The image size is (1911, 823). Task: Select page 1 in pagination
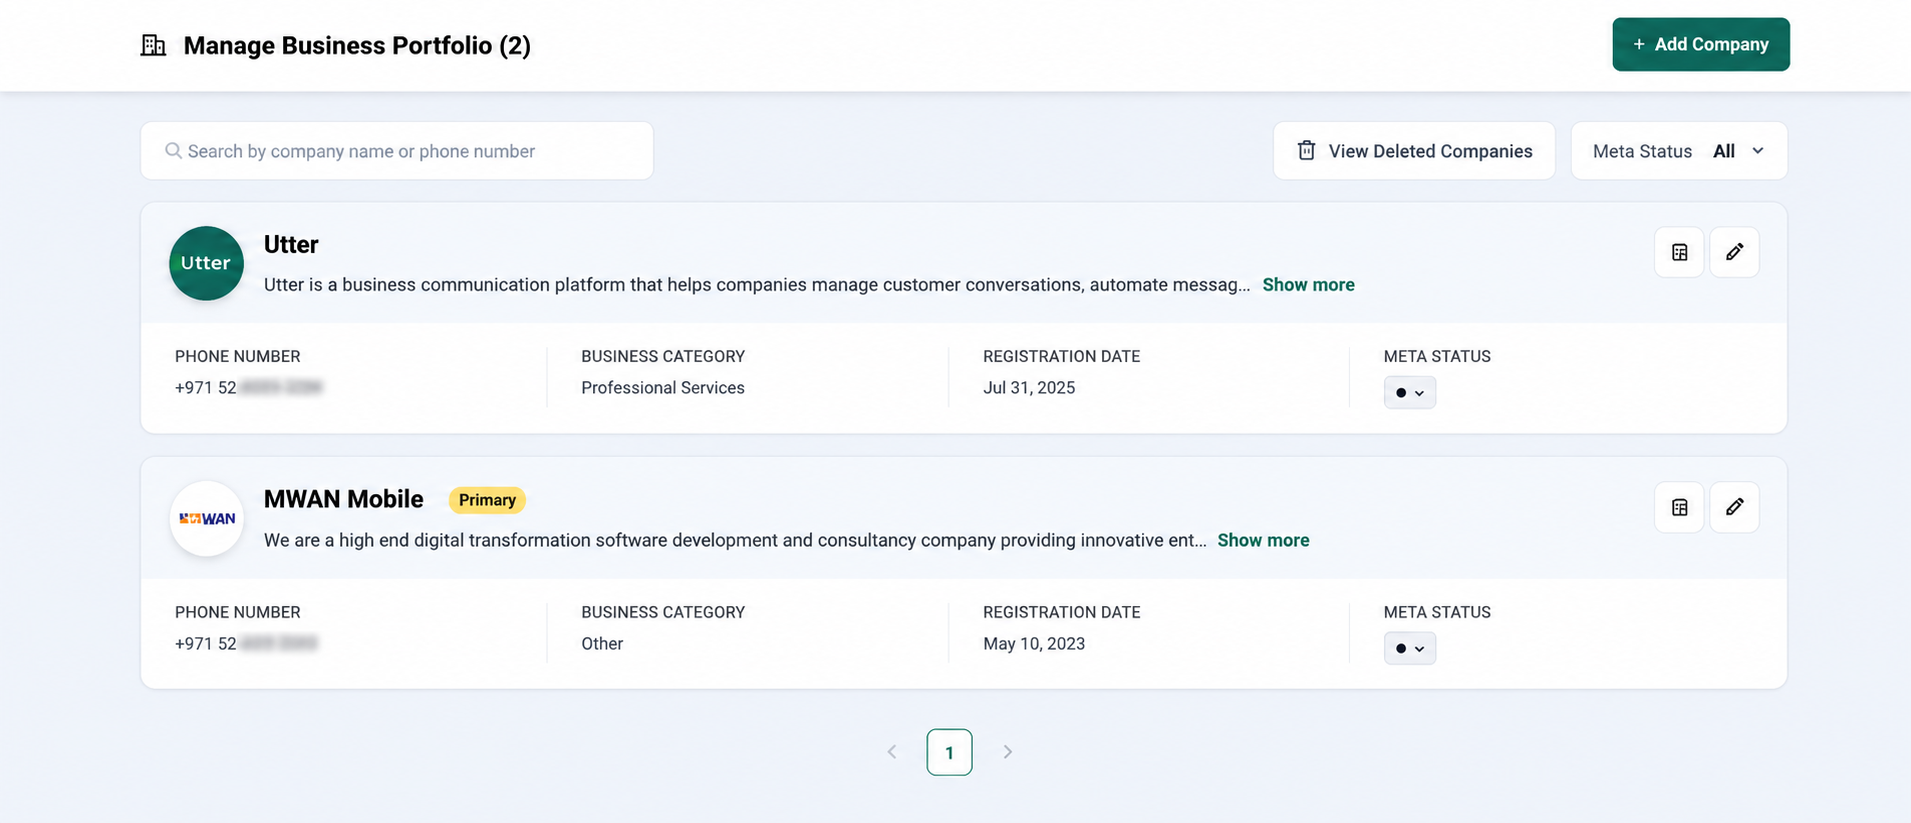pyautogui.click(x=949, y=752)
